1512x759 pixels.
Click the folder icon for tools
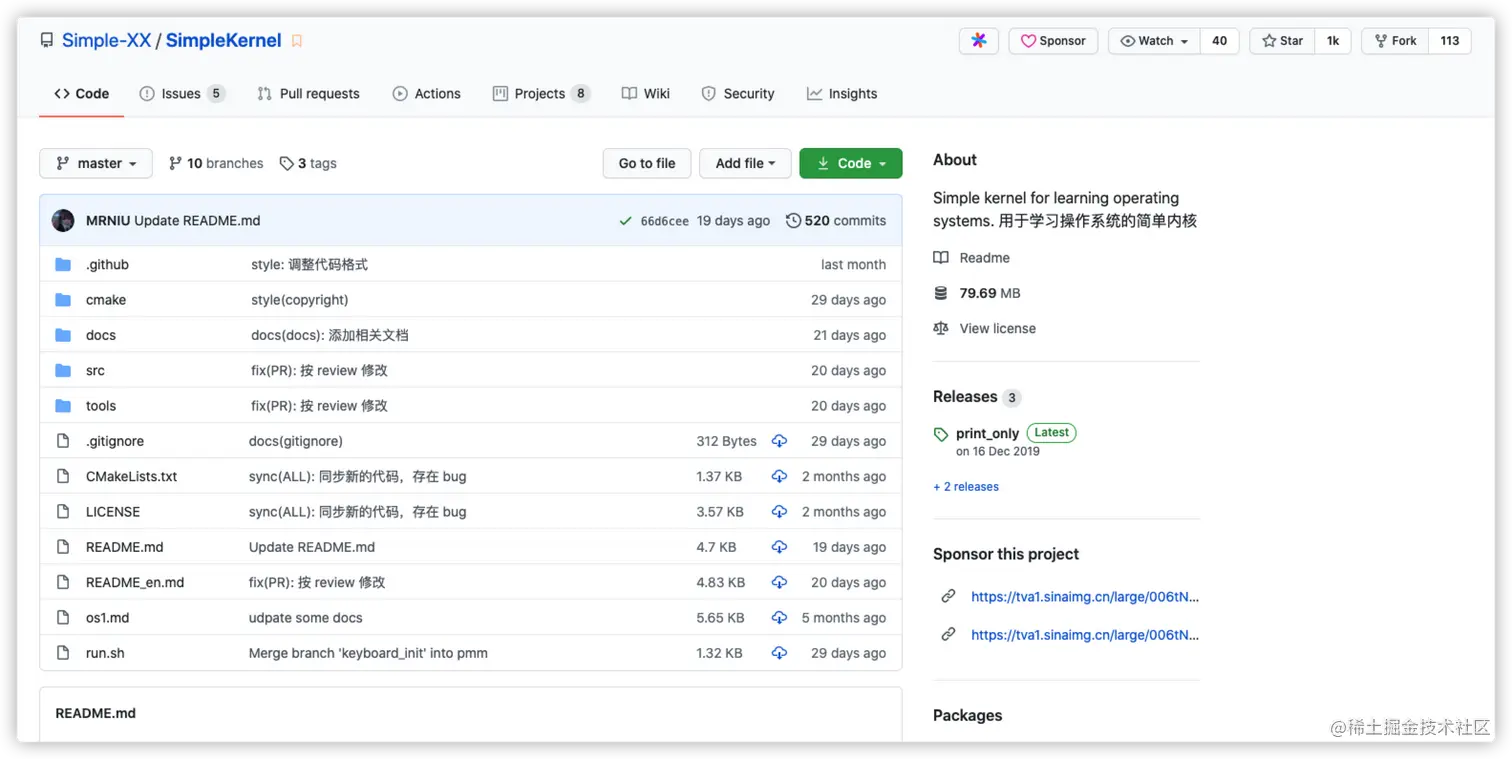[x=63, y=406]
